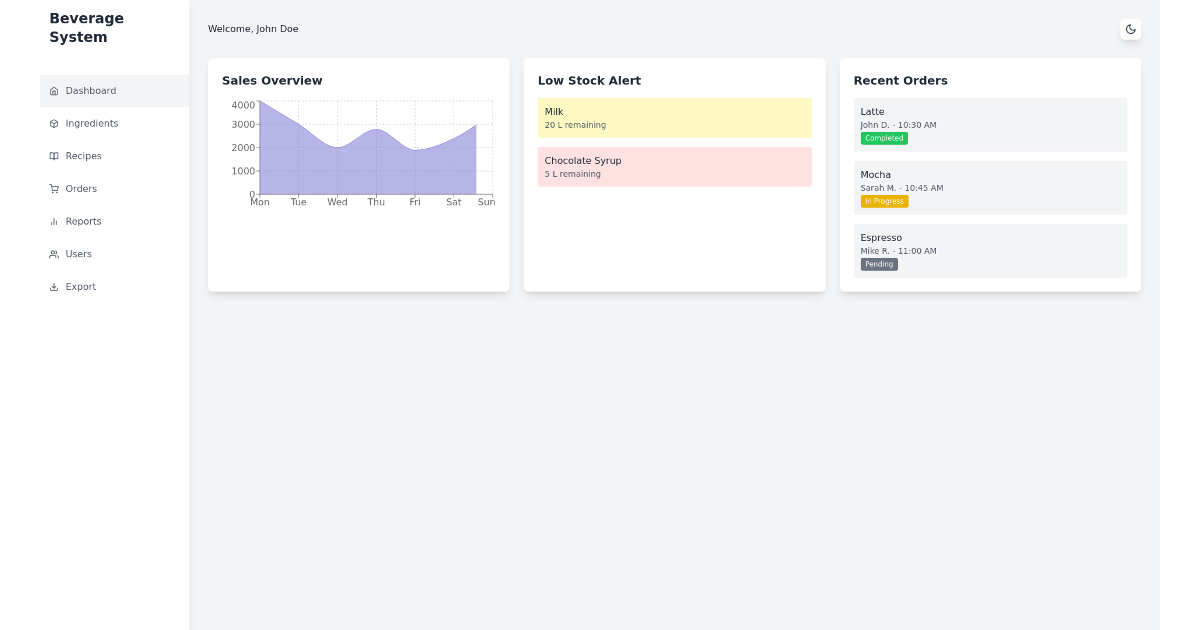
Task: Select the Dashboard sidebar icon
Action: (x=53, y=91)
